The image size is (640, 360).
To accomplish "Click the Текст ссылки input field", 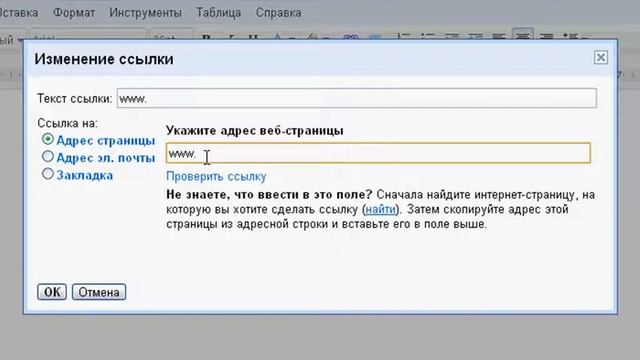I will [356, 98].
